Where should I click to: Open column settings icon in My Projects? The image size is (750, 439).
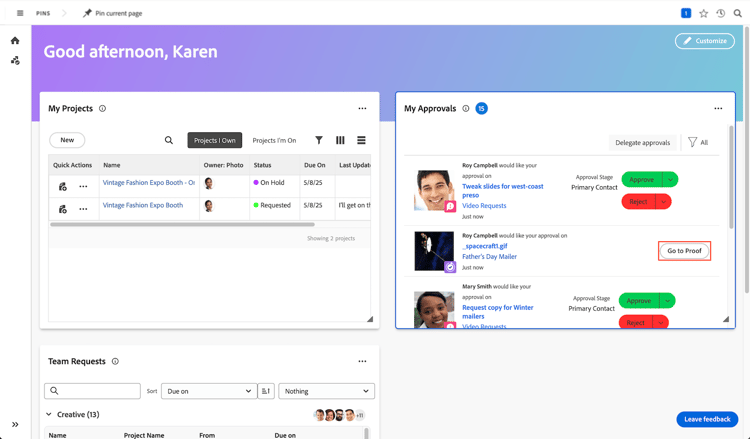340,140
